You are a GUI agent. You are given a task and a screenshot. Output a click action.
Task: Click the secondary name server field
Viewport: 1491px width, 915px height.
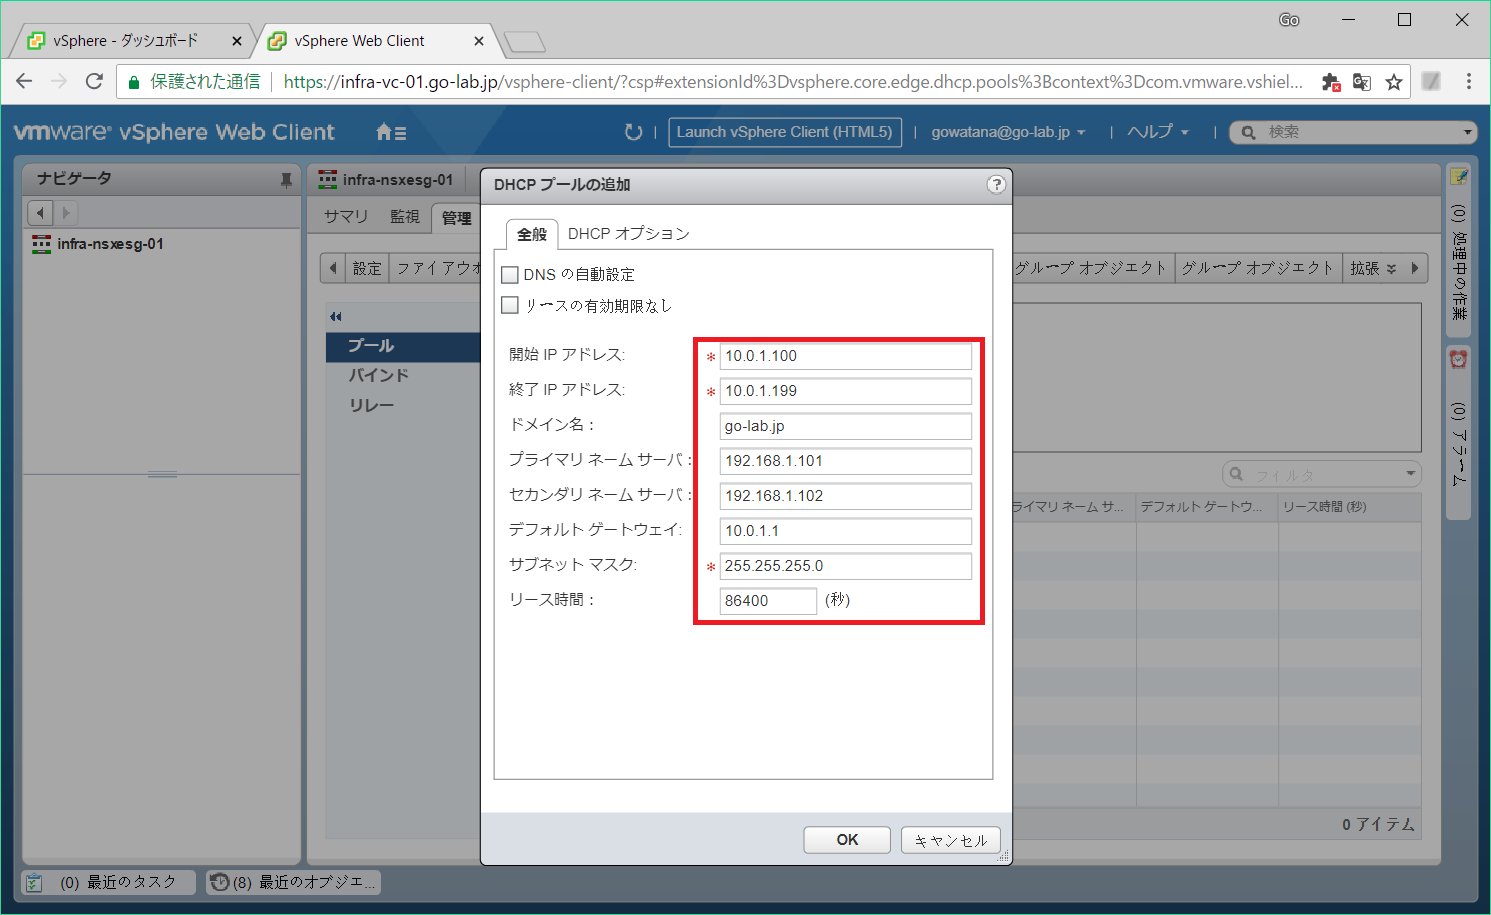click(846, 496)
